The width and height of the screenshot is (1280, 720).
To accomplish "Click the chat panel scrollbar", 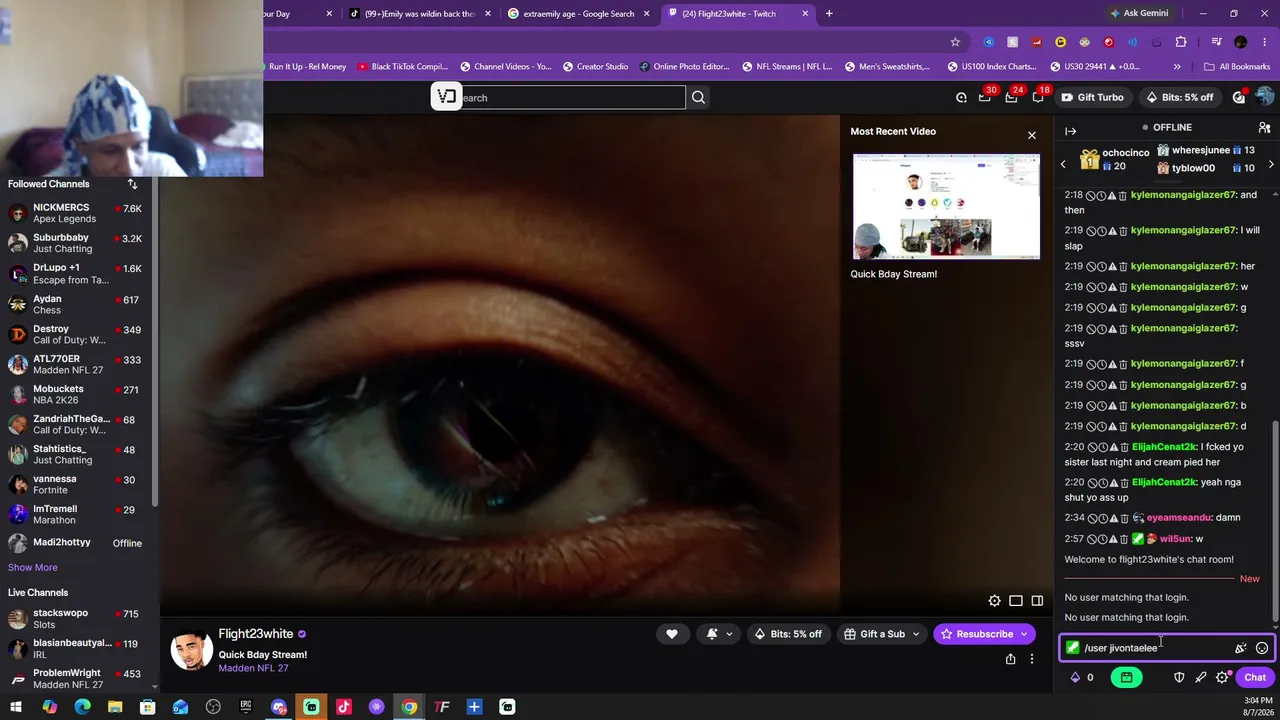I will tap(1275, 520).
